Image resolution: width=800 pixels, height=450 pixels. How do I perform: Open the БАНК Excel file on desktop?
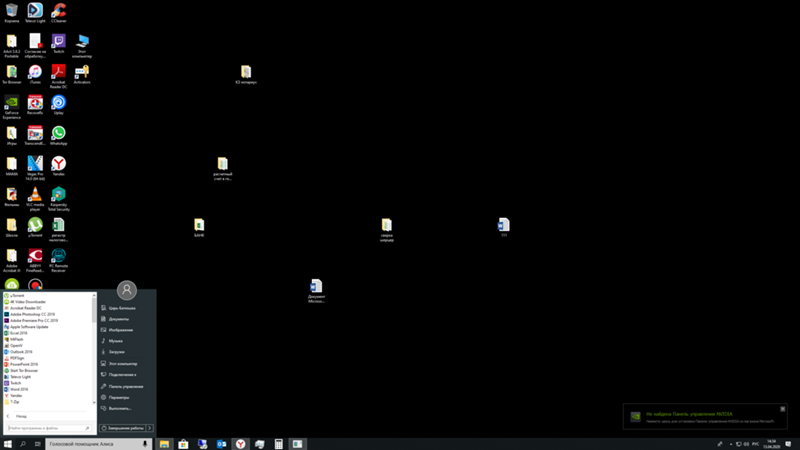tap(199, 228)
